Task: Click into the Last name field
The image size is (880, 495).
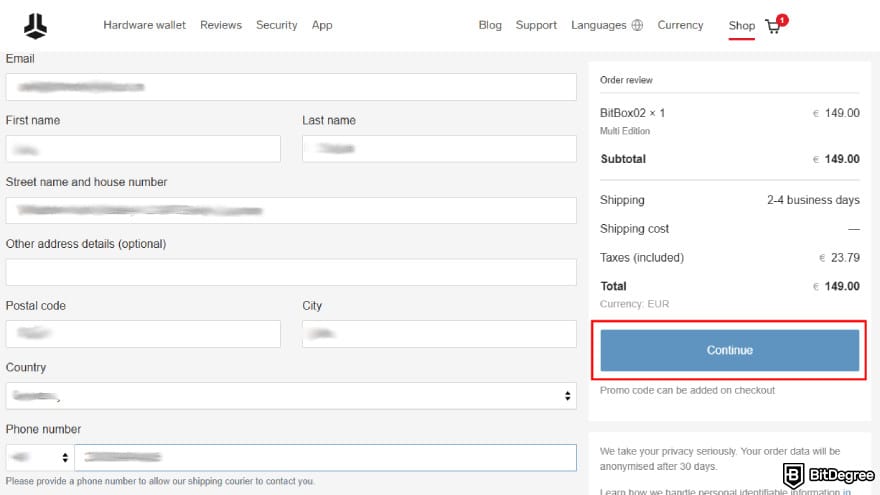Action: (439, 149)
